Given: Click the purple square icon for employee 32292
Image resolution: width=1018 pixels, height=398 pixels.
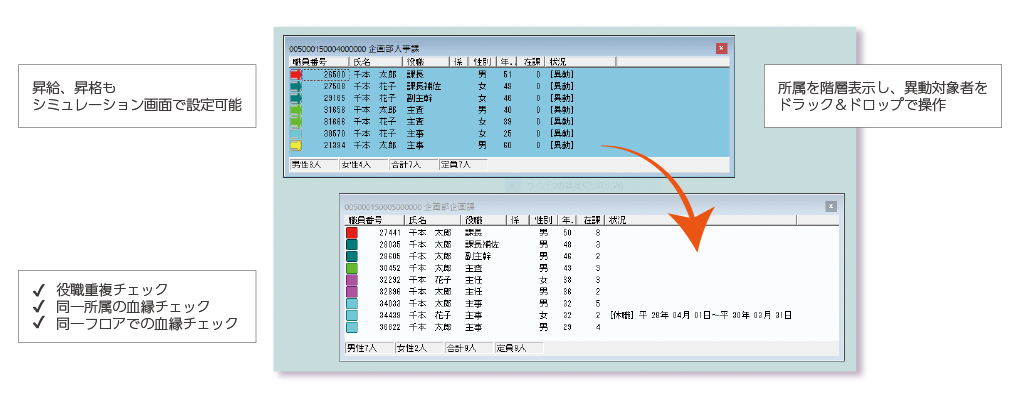Looking at the screenshot, I should pos(352,280).
